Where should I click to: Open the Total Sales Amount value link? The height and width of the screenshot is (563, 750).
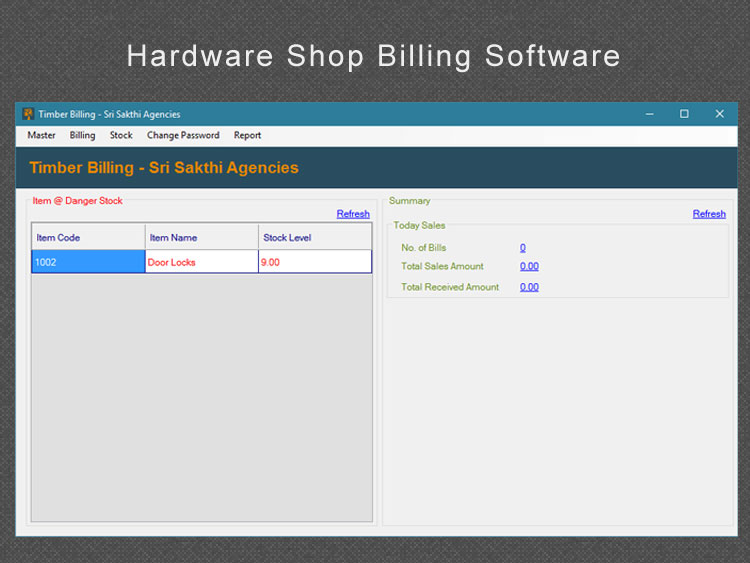[x=529, y=266]
